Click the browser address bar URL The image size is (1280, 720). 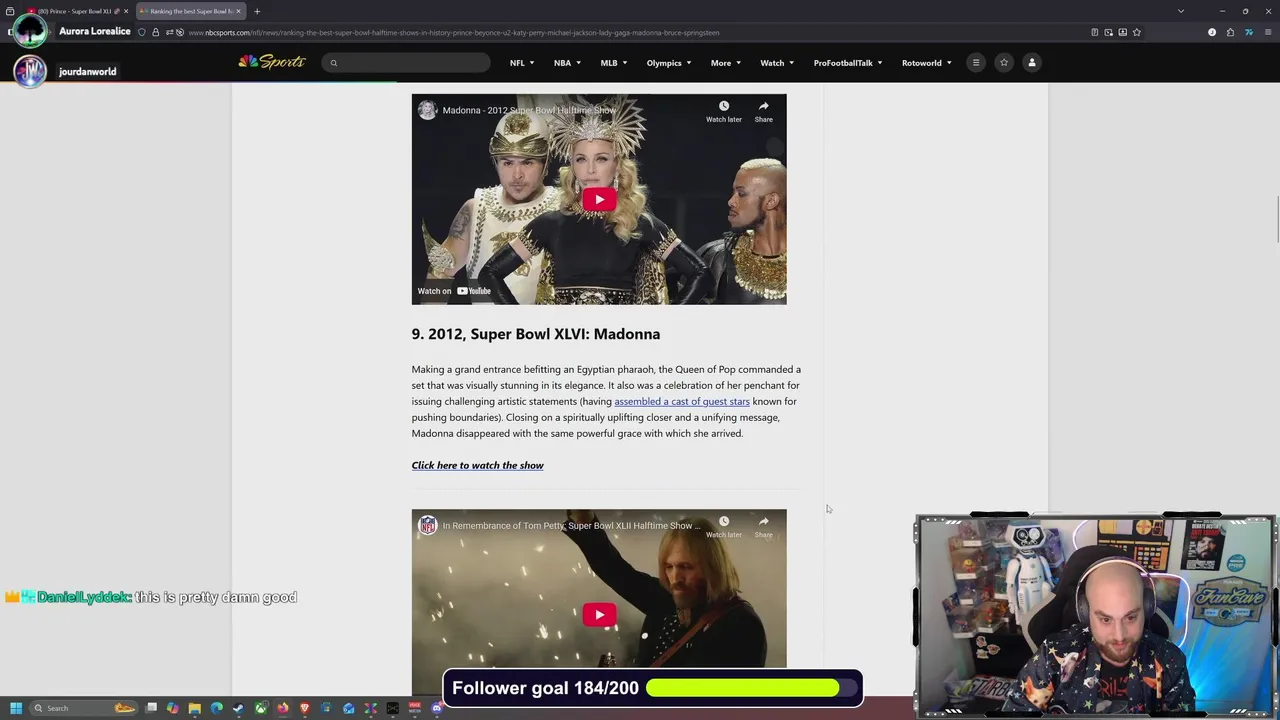click(x=454, y=32)
